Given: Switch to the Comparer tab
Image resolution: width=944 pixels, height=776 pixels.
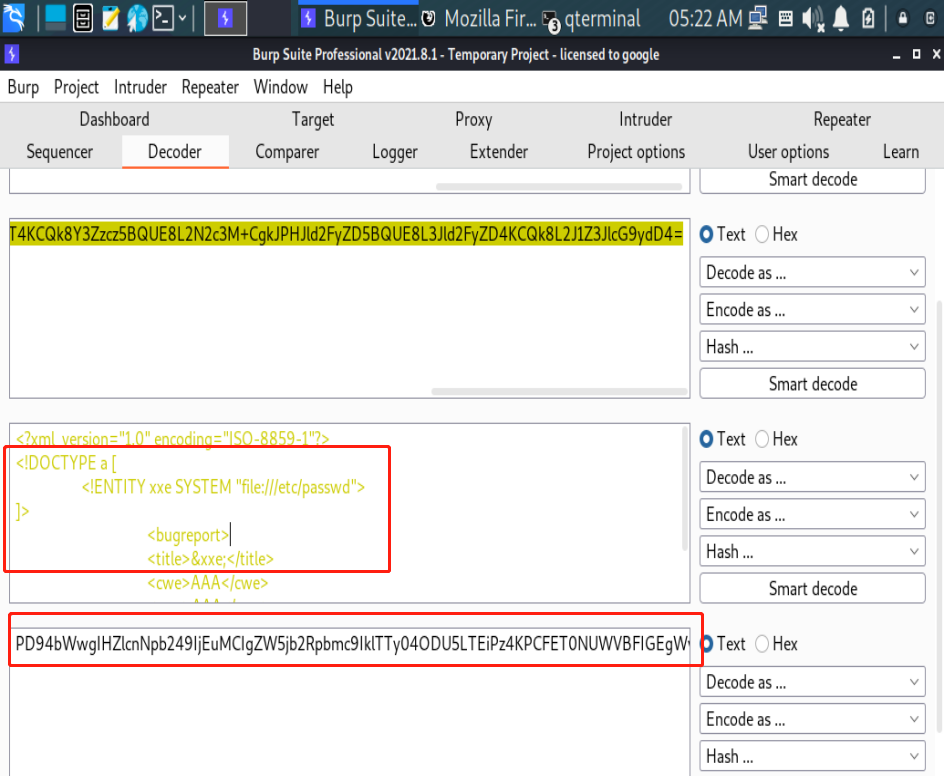Looking at the screenshot, I should point(287,152).
